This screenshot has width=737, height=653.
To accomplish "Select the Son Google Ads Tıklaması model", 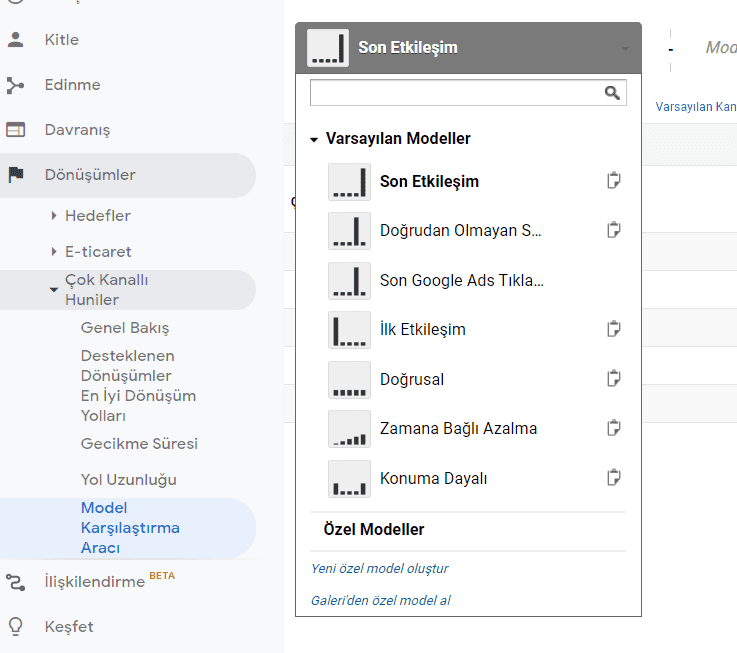I will click(x=461, y=280).
